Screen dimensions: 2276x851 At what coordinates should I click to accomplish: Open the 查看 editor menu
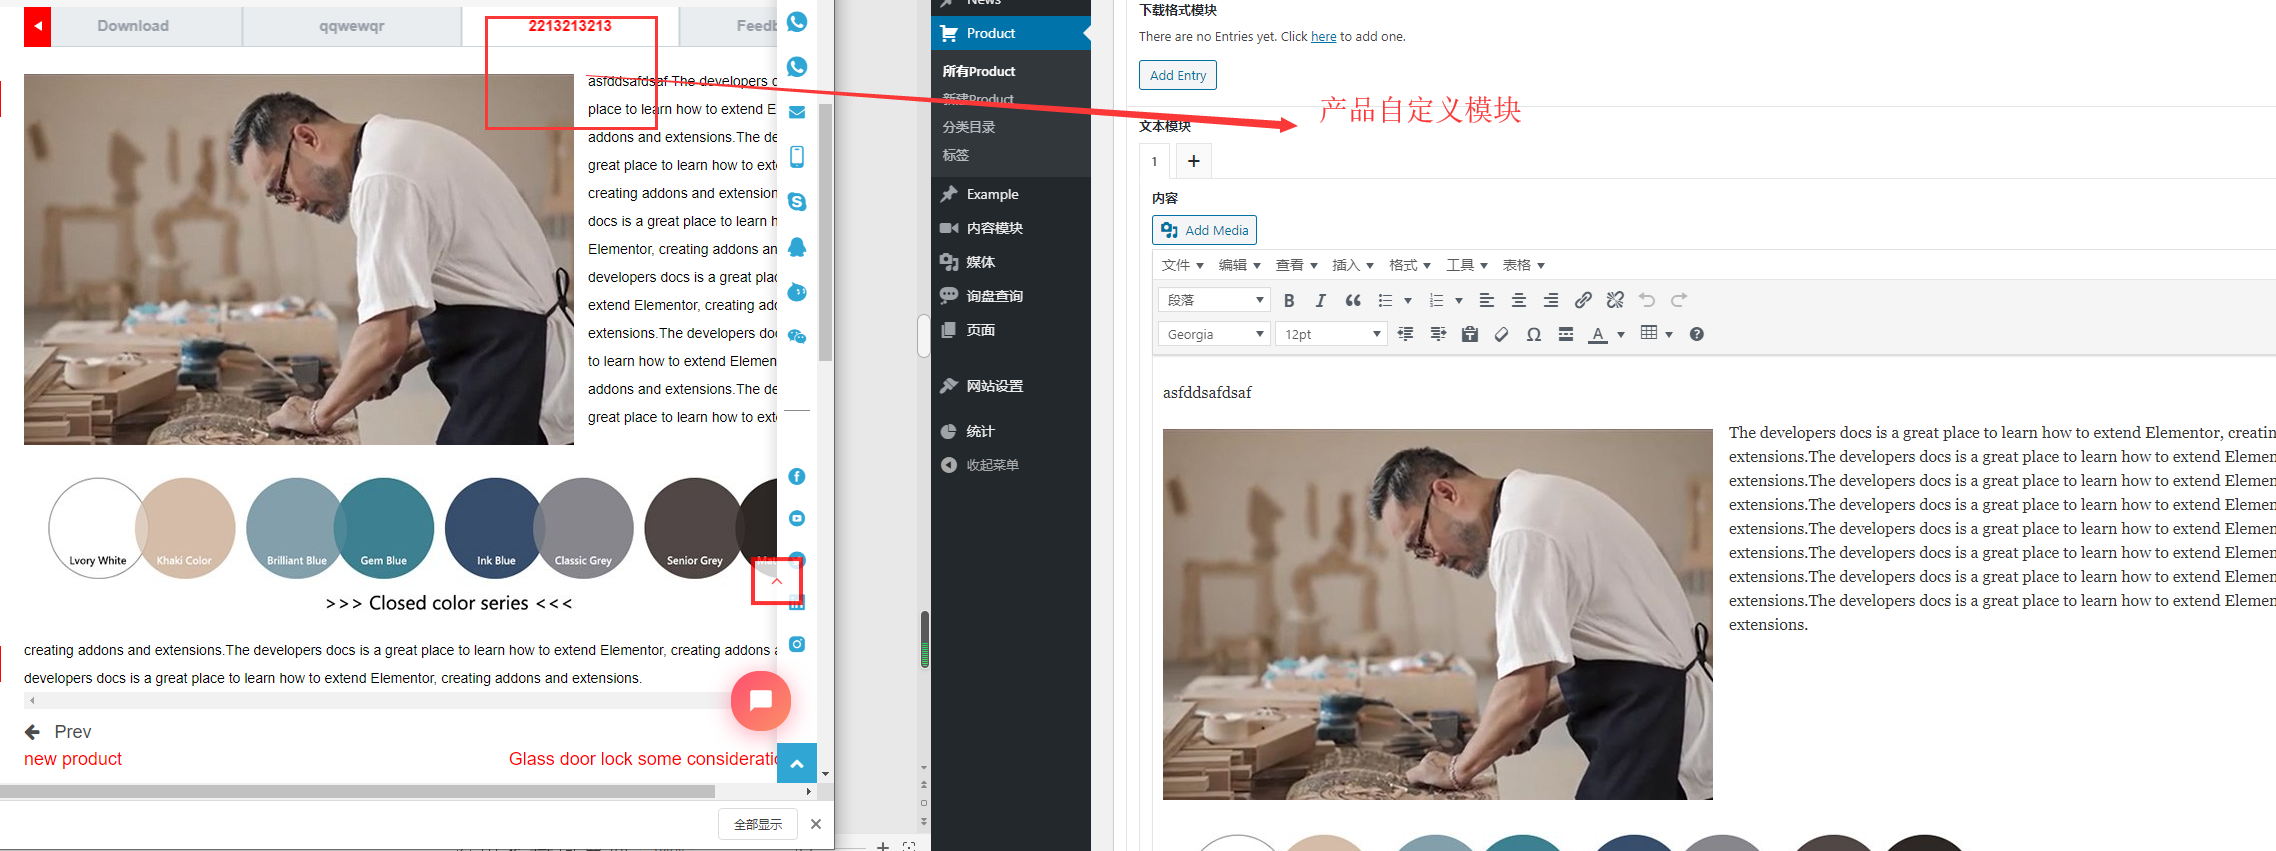coord(1296,265)
